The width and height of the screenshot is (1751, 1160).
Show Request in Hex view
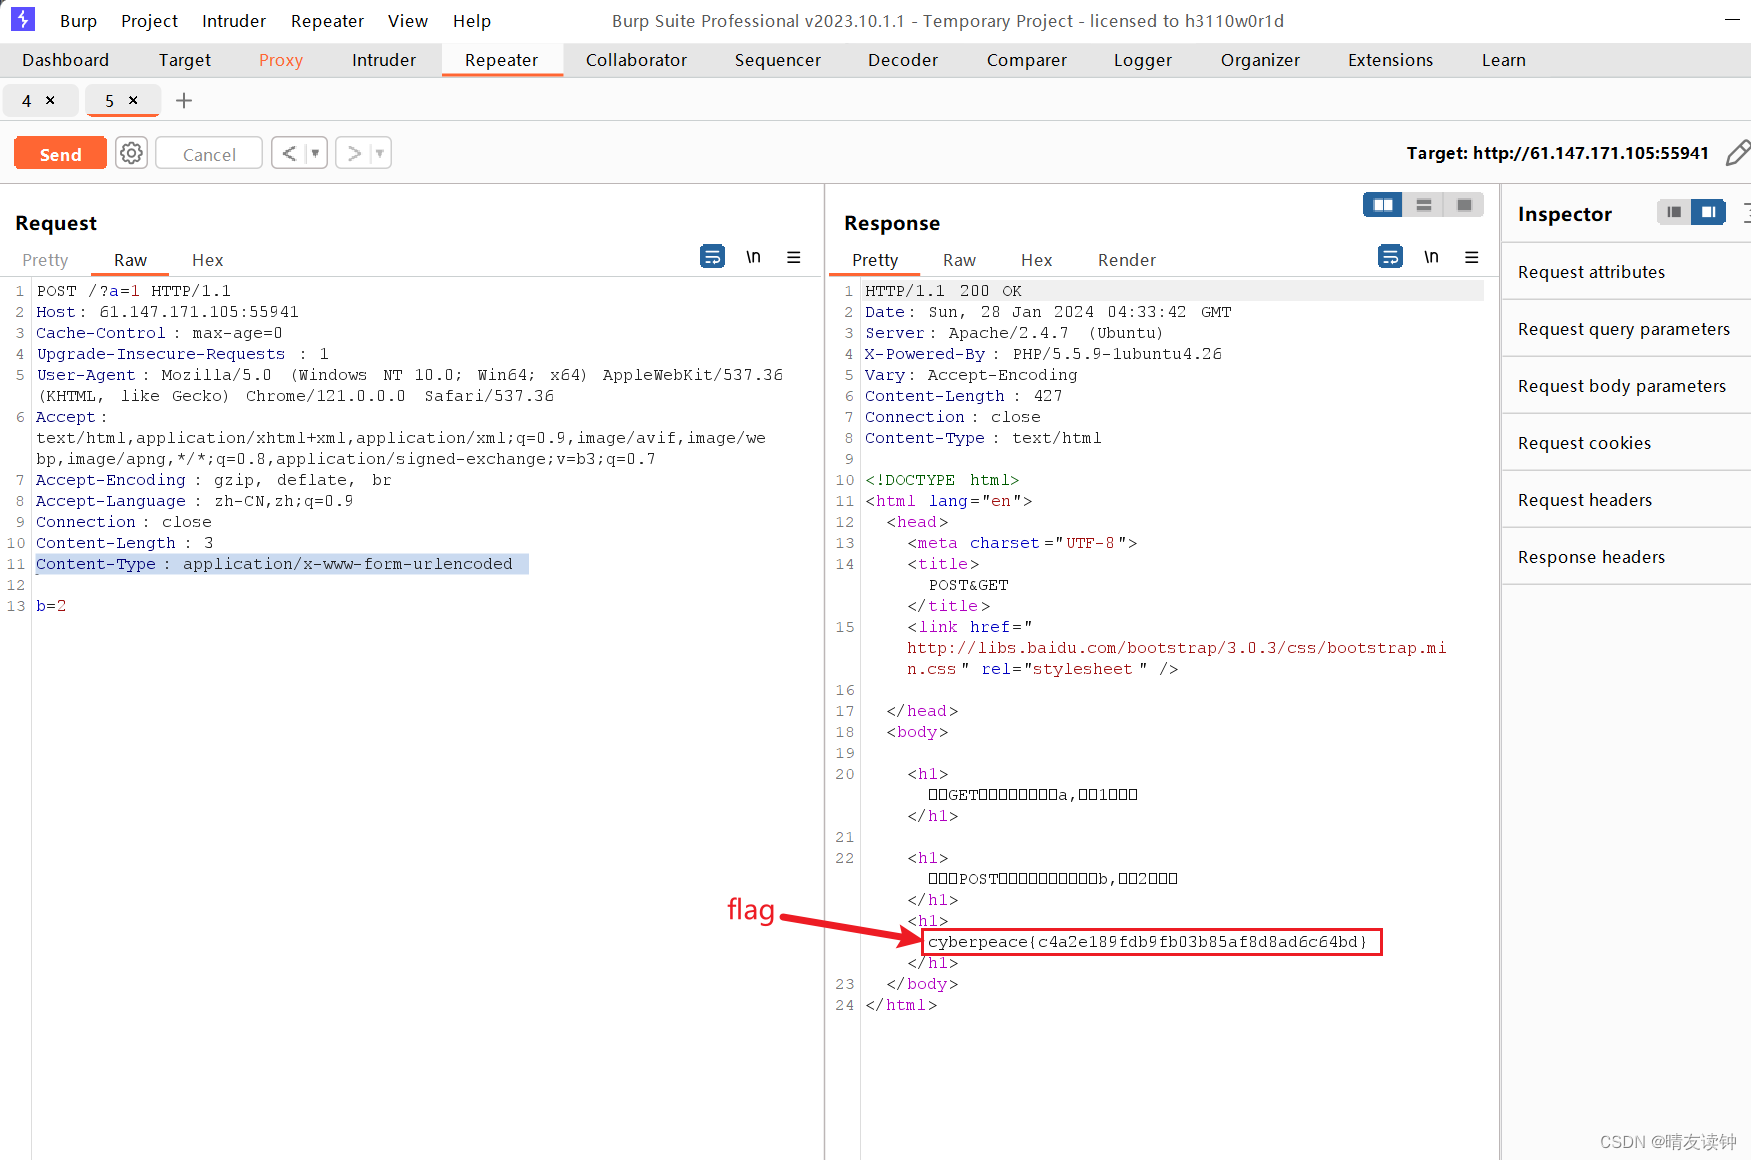click(x=207, y=260)
